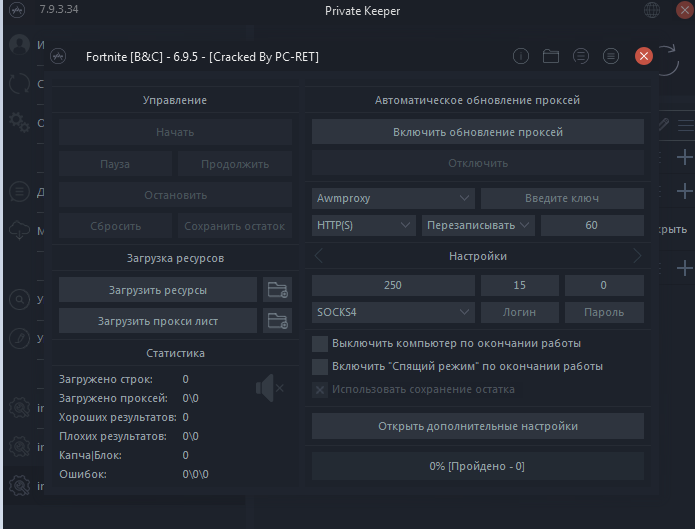Image resolution: width=695 pixels, height=529 pixels.
Task: Click the Сбросить button
Action: (115, 226)
